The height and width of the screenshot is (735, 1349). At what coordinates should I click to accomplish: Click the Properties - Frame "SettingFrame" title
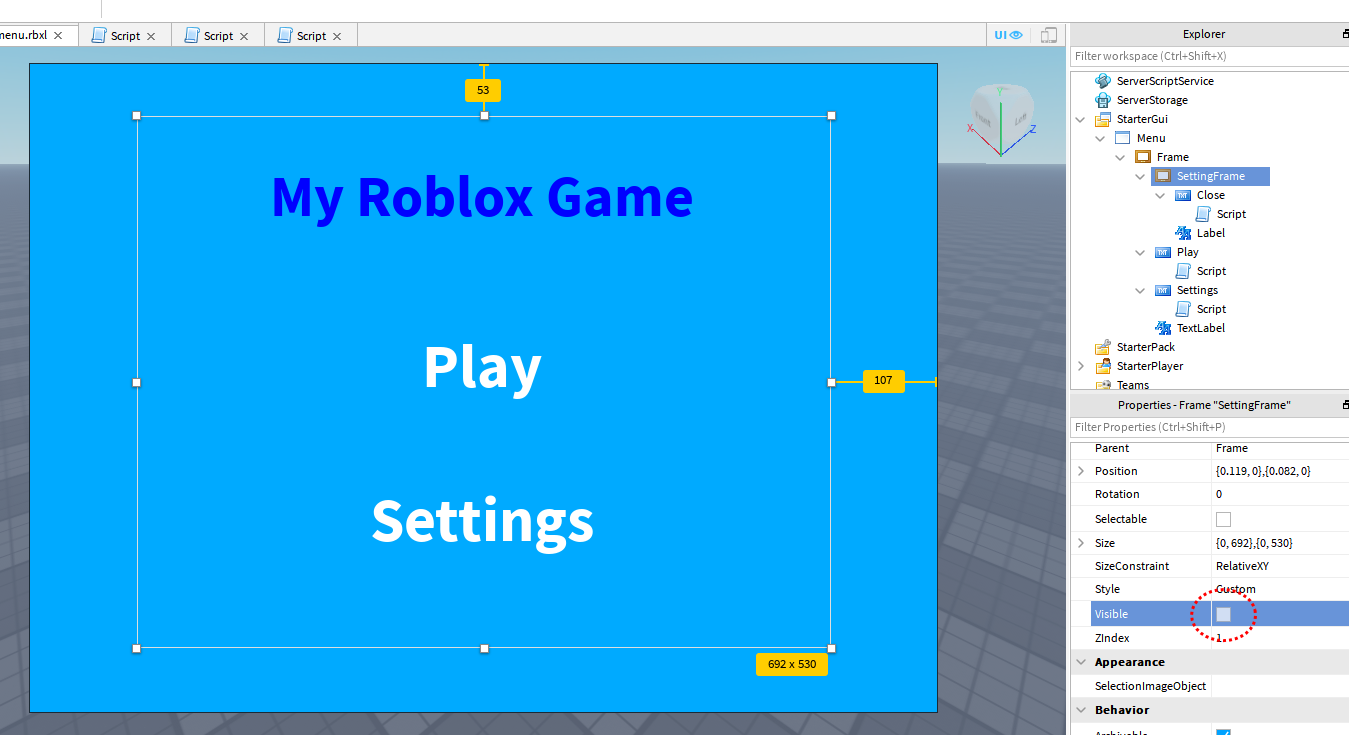[x=1204, y=405]
